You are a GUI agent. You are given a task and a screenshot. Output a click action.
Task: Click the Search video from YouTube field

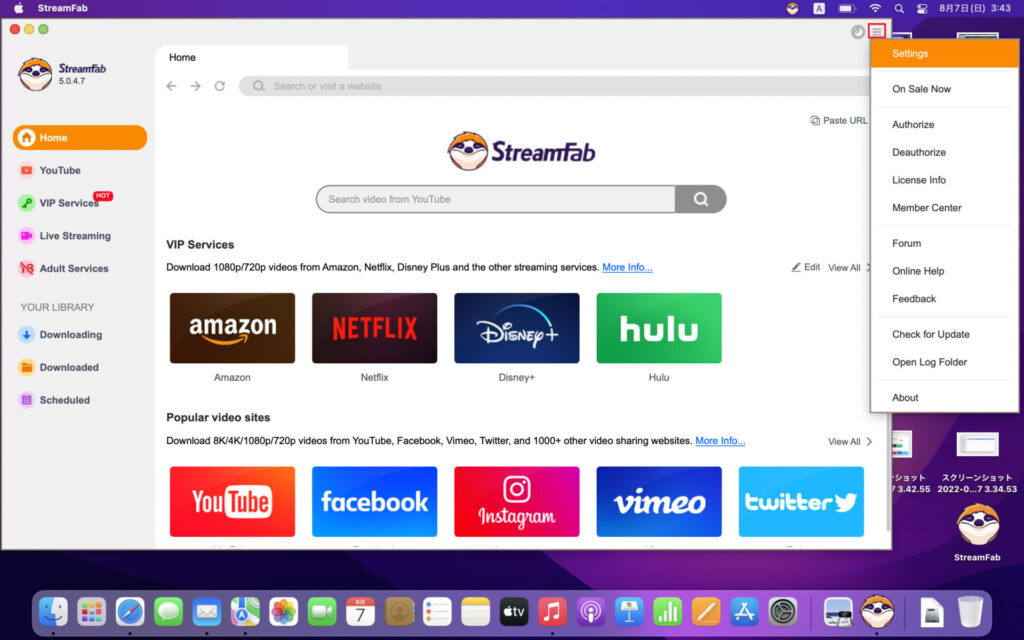496,199
